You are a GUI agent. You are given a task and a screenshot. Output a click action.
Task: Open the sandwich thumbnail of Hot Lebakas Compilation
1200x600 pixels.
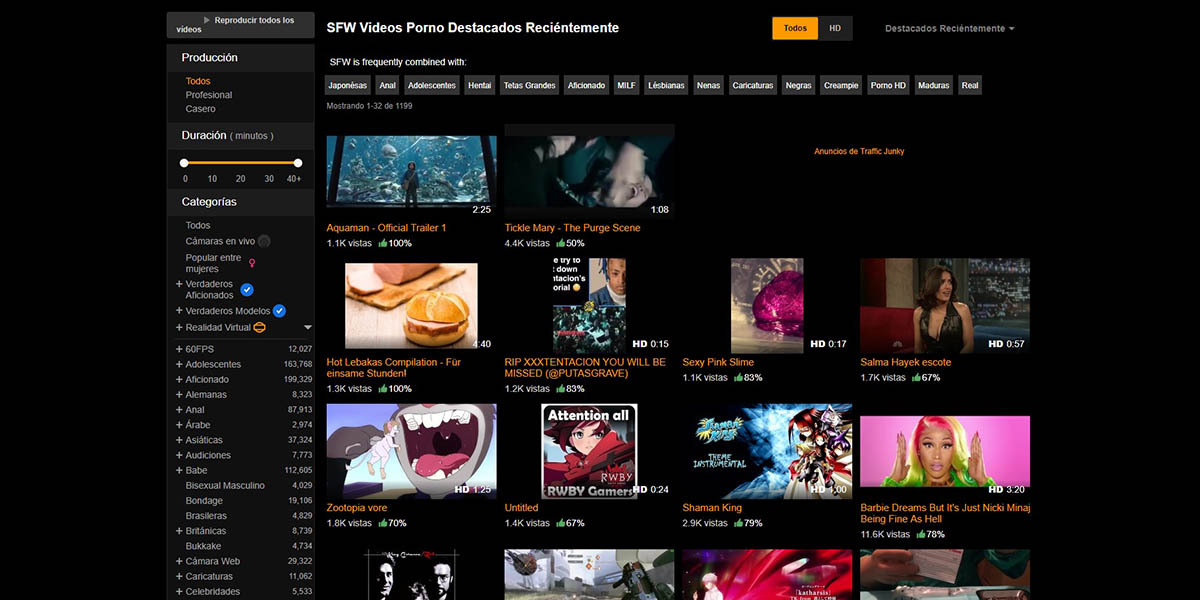(411, 306)
